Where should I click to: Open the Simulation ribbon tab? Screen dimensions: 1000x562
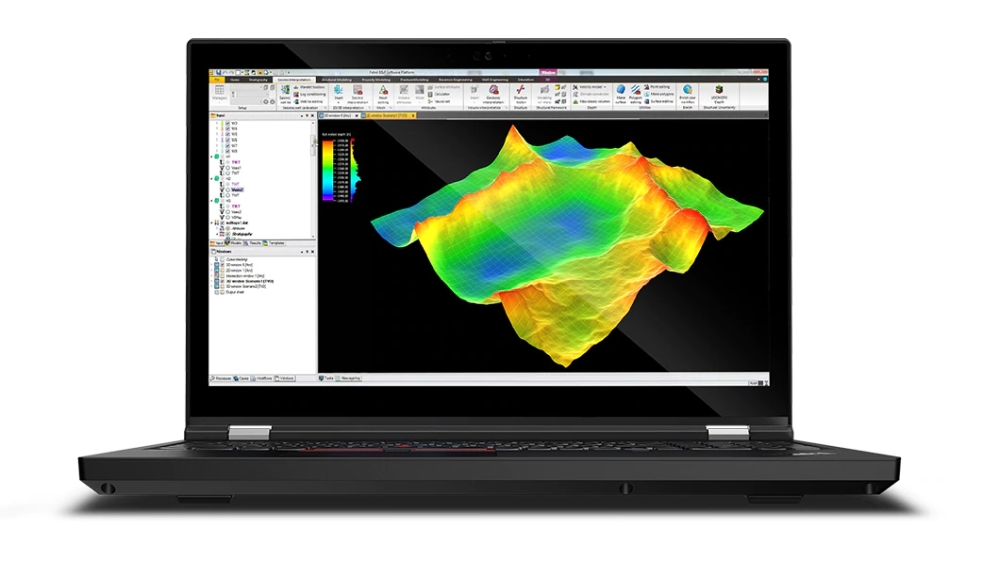(526, 80)
